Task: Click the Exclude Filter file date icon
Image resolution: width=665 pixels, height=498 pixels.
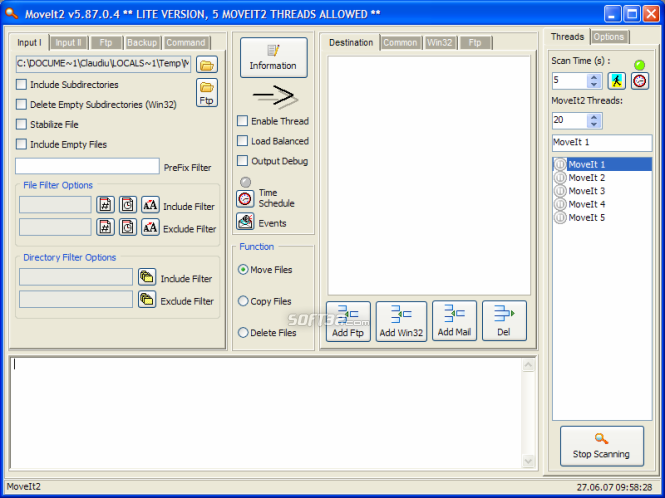Action: tap(128, 227)
